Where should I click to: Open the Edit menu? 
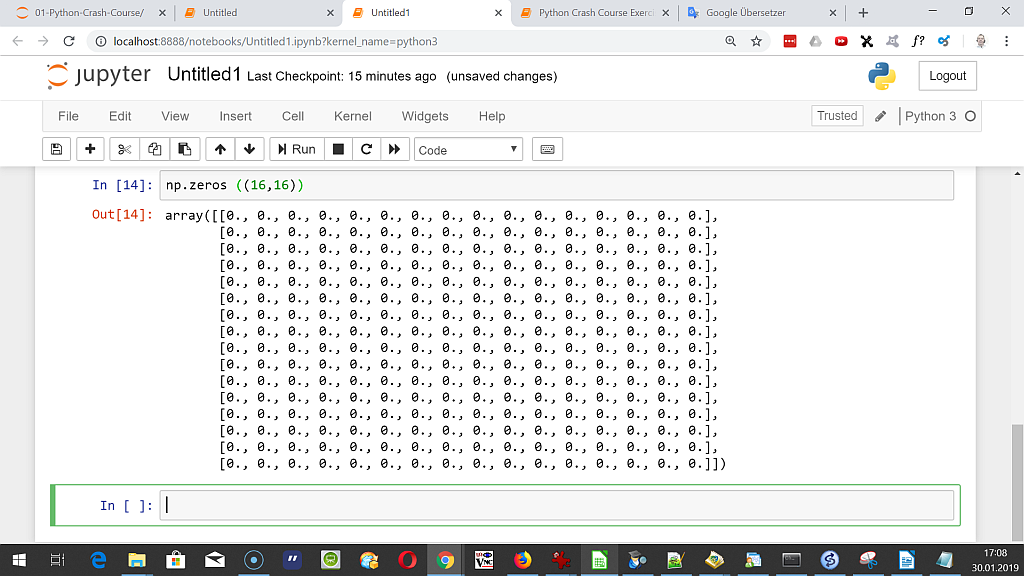coord(120,116)
